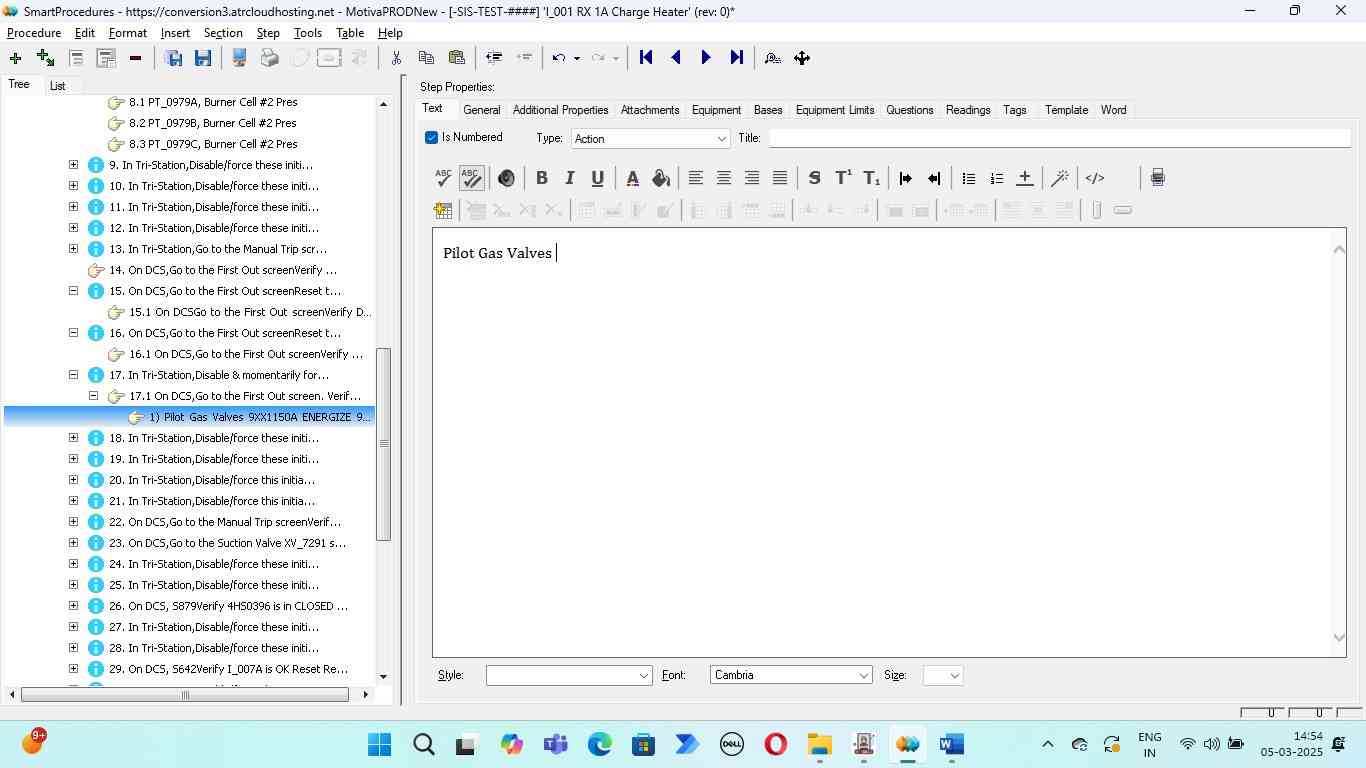Open the Font dropdown showing Cambria
1366x768 pixels.
(x=790, y=675)
